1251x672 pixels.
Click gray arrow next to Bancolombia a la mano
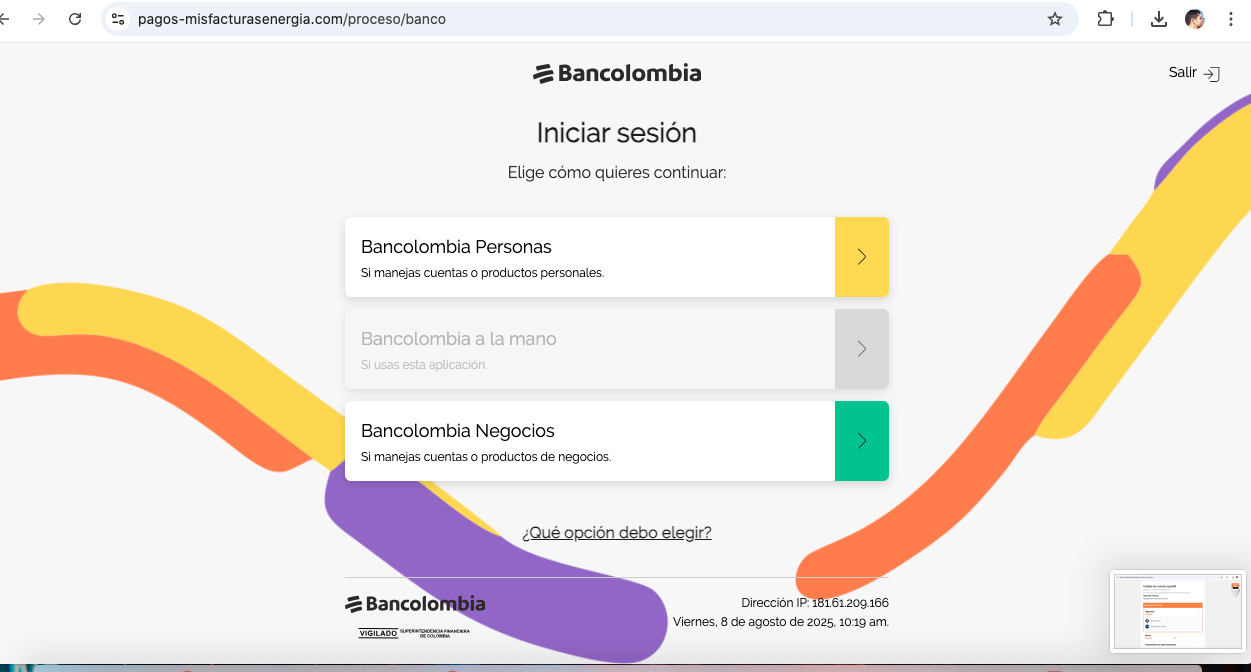(x=862, y=349)
